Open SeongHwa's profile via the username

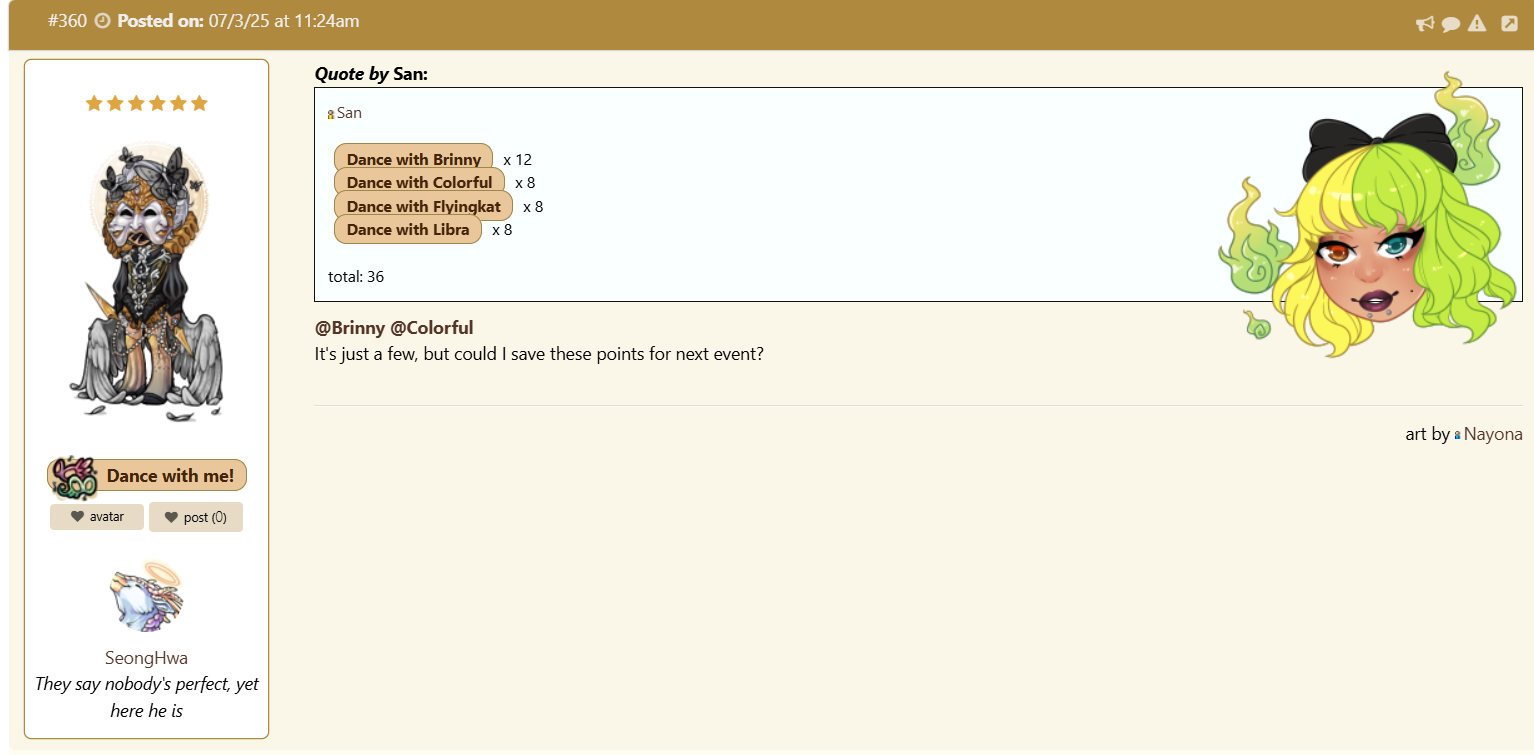146,658
